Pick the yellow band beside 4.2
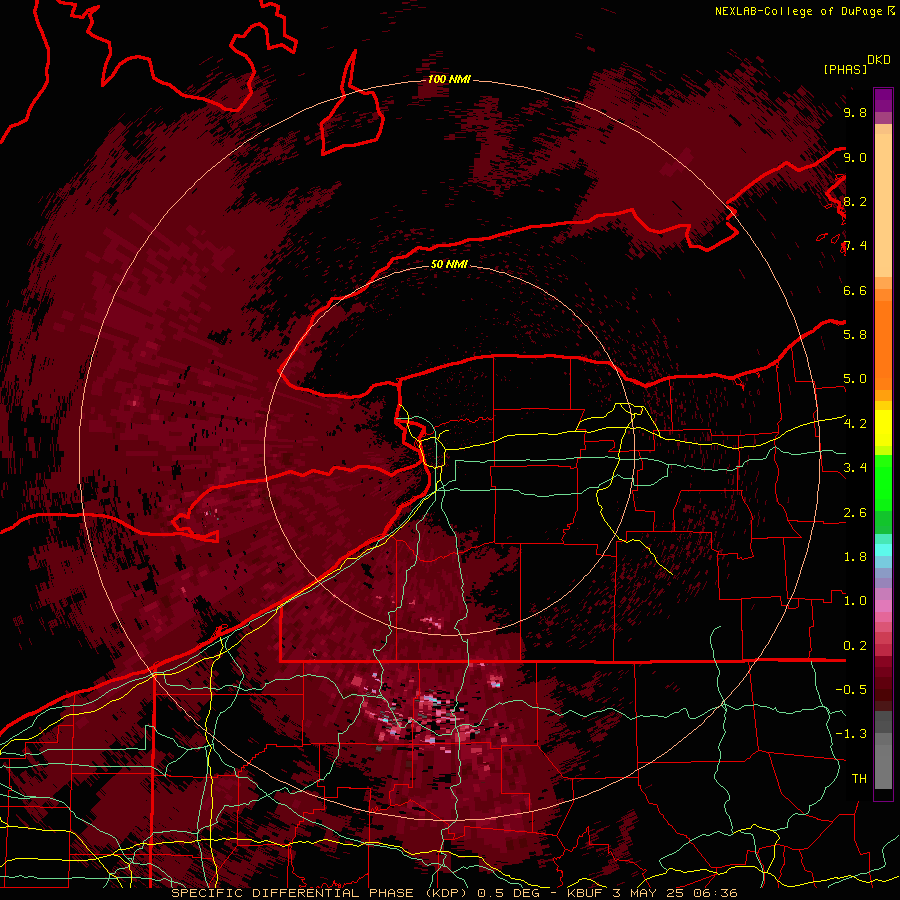 click(x=883, y=428)
